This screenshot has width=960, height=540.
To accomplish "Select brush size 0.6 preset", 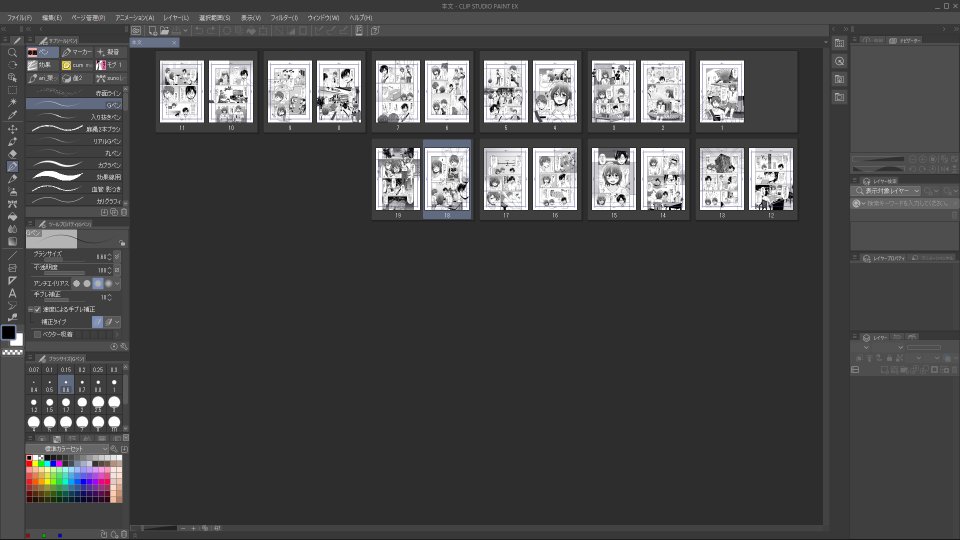I will point(66,385).
